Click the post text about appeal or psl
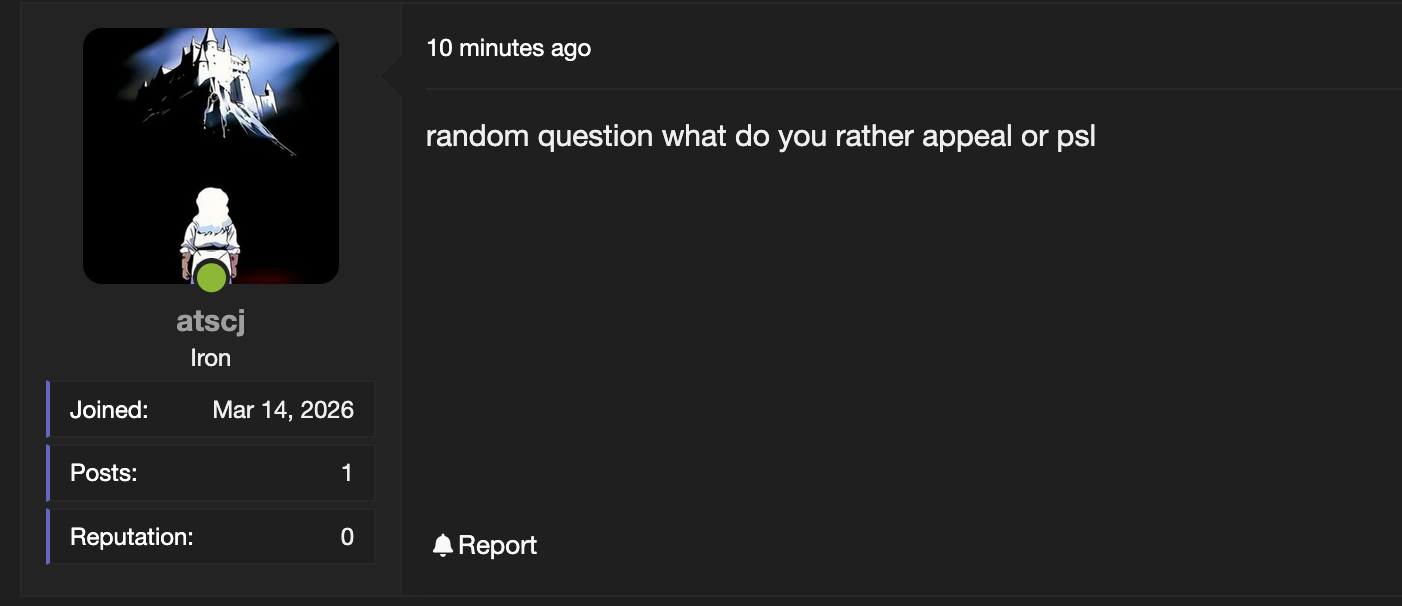 point(760,136)
